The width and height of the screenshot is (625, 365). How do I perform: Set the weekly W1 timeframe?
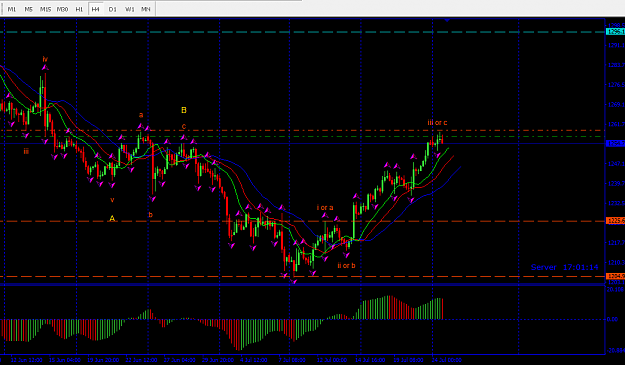pyautogui.click(x=130, y=9)
